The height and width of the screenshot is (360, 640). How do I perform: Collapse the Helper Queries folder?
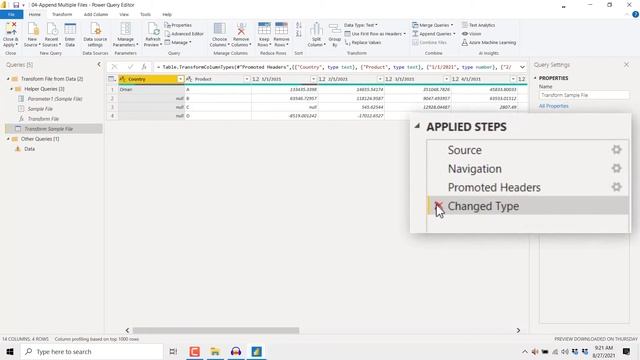[12, 89]
